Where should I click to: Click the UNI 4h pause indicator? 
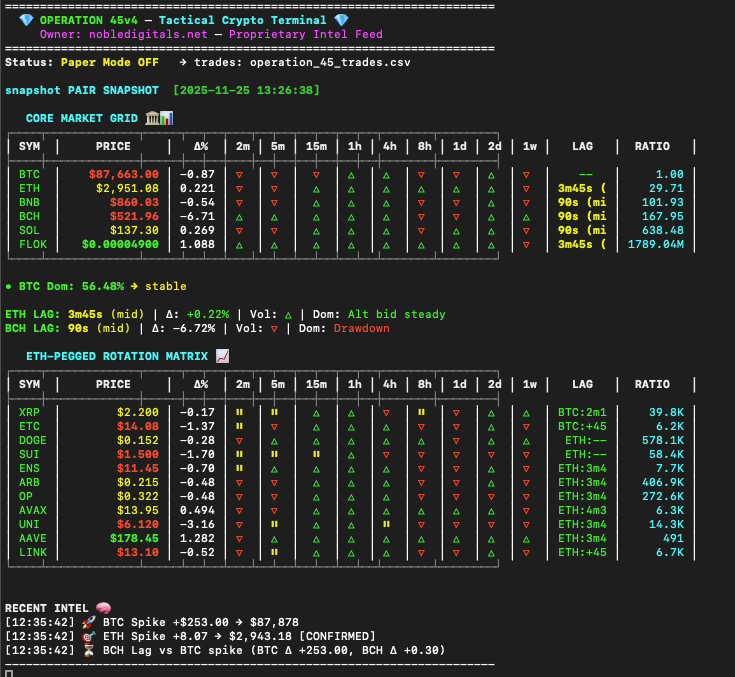tap(386, 524)
